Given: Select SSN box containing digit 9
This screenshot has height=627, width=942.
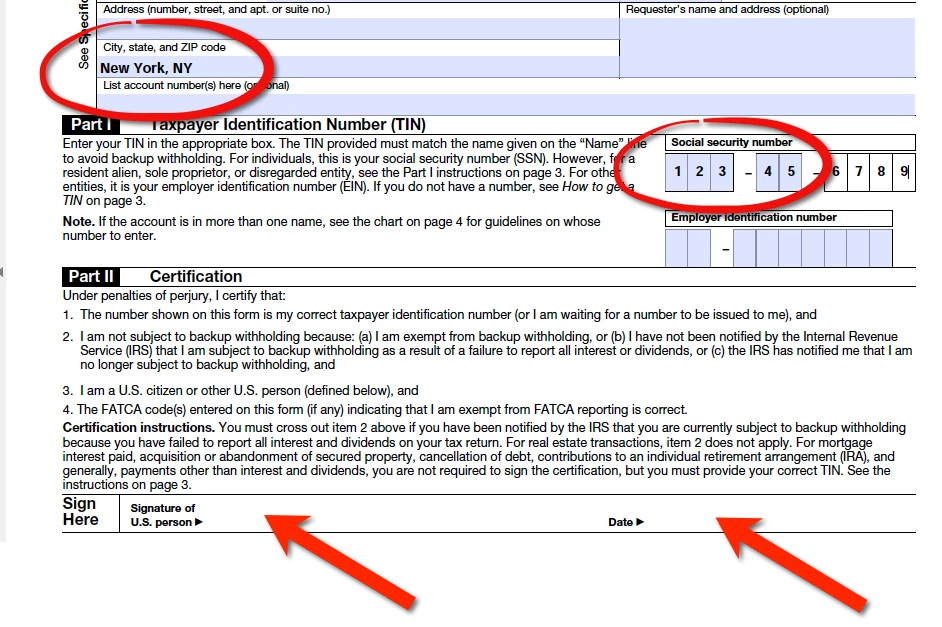Looking at the screenshot, I should point(904,172).
